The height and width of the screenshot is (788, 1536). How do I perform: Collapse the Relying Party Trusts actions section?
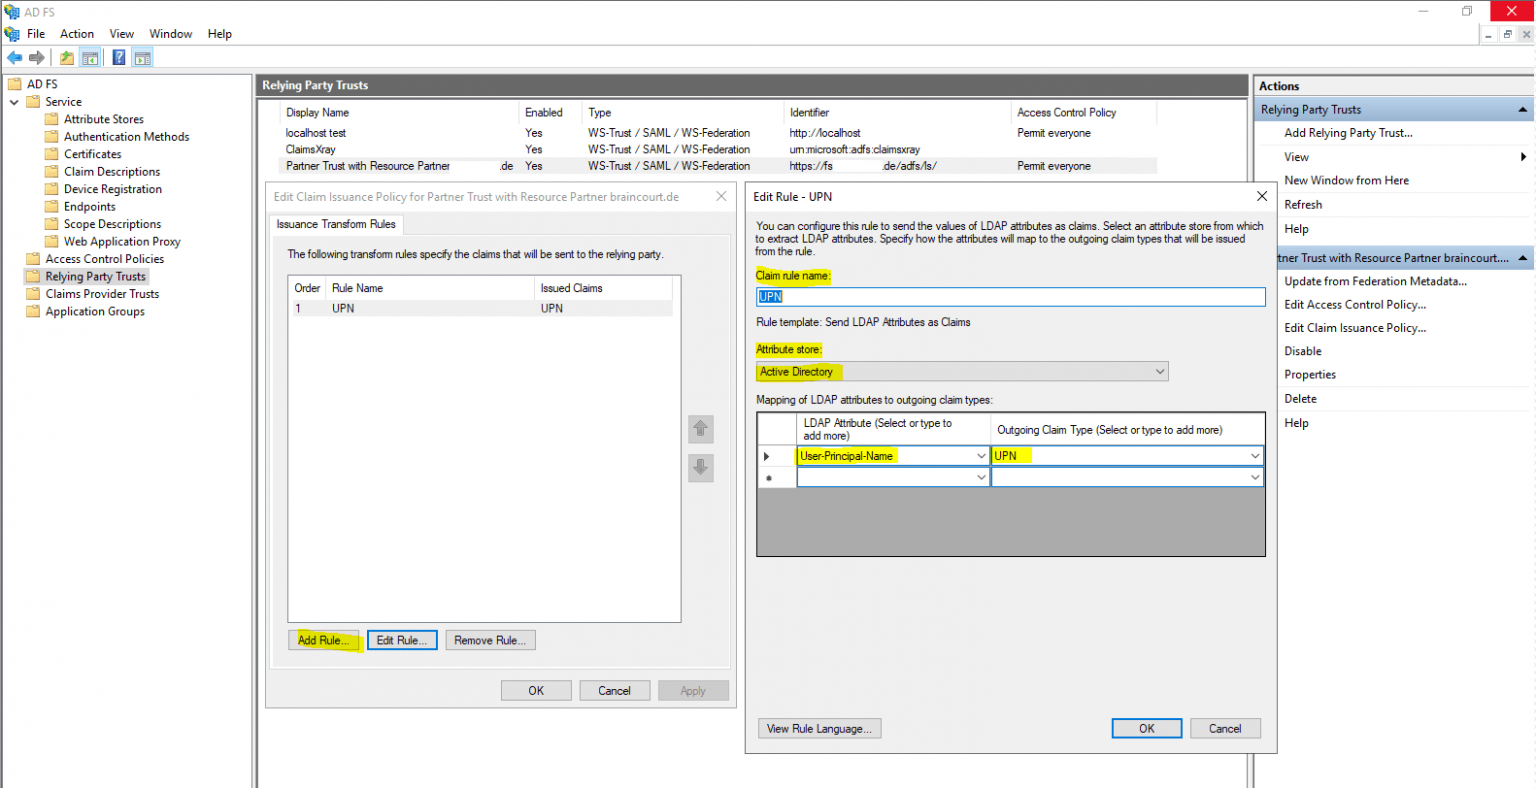click(x=1522, y=110)
